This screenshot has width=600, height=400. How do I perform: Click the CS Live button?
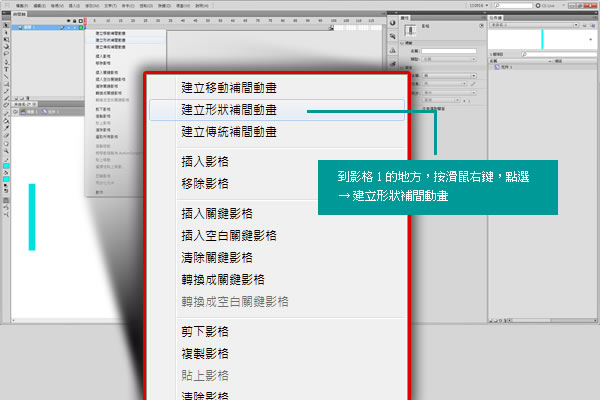click(x=545, y=6)
